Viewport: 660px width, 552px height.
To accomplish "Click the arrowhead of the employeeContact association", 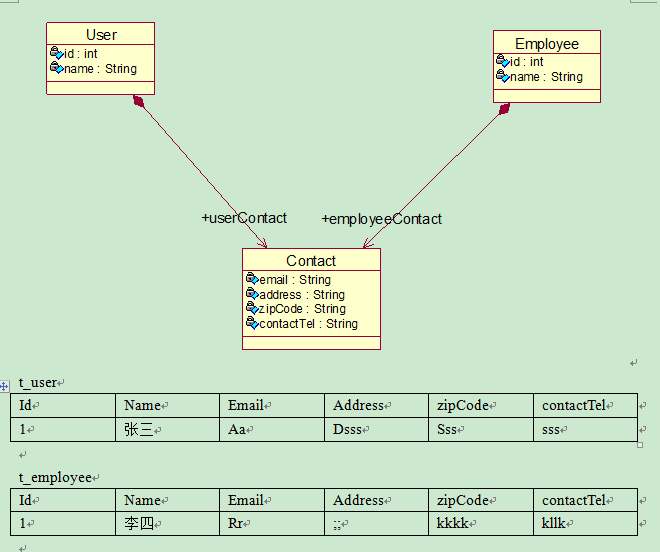I will click(x=368, y=243).
